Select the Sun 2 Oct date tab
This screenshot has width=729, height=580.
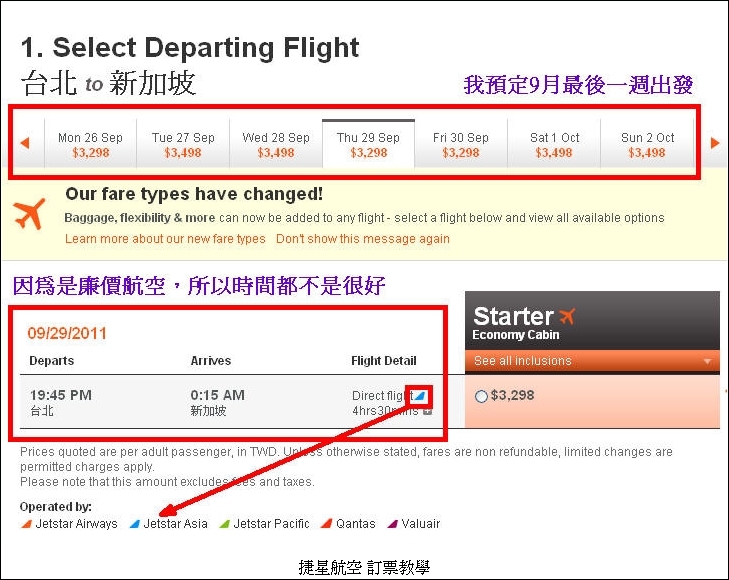point(647,144)
